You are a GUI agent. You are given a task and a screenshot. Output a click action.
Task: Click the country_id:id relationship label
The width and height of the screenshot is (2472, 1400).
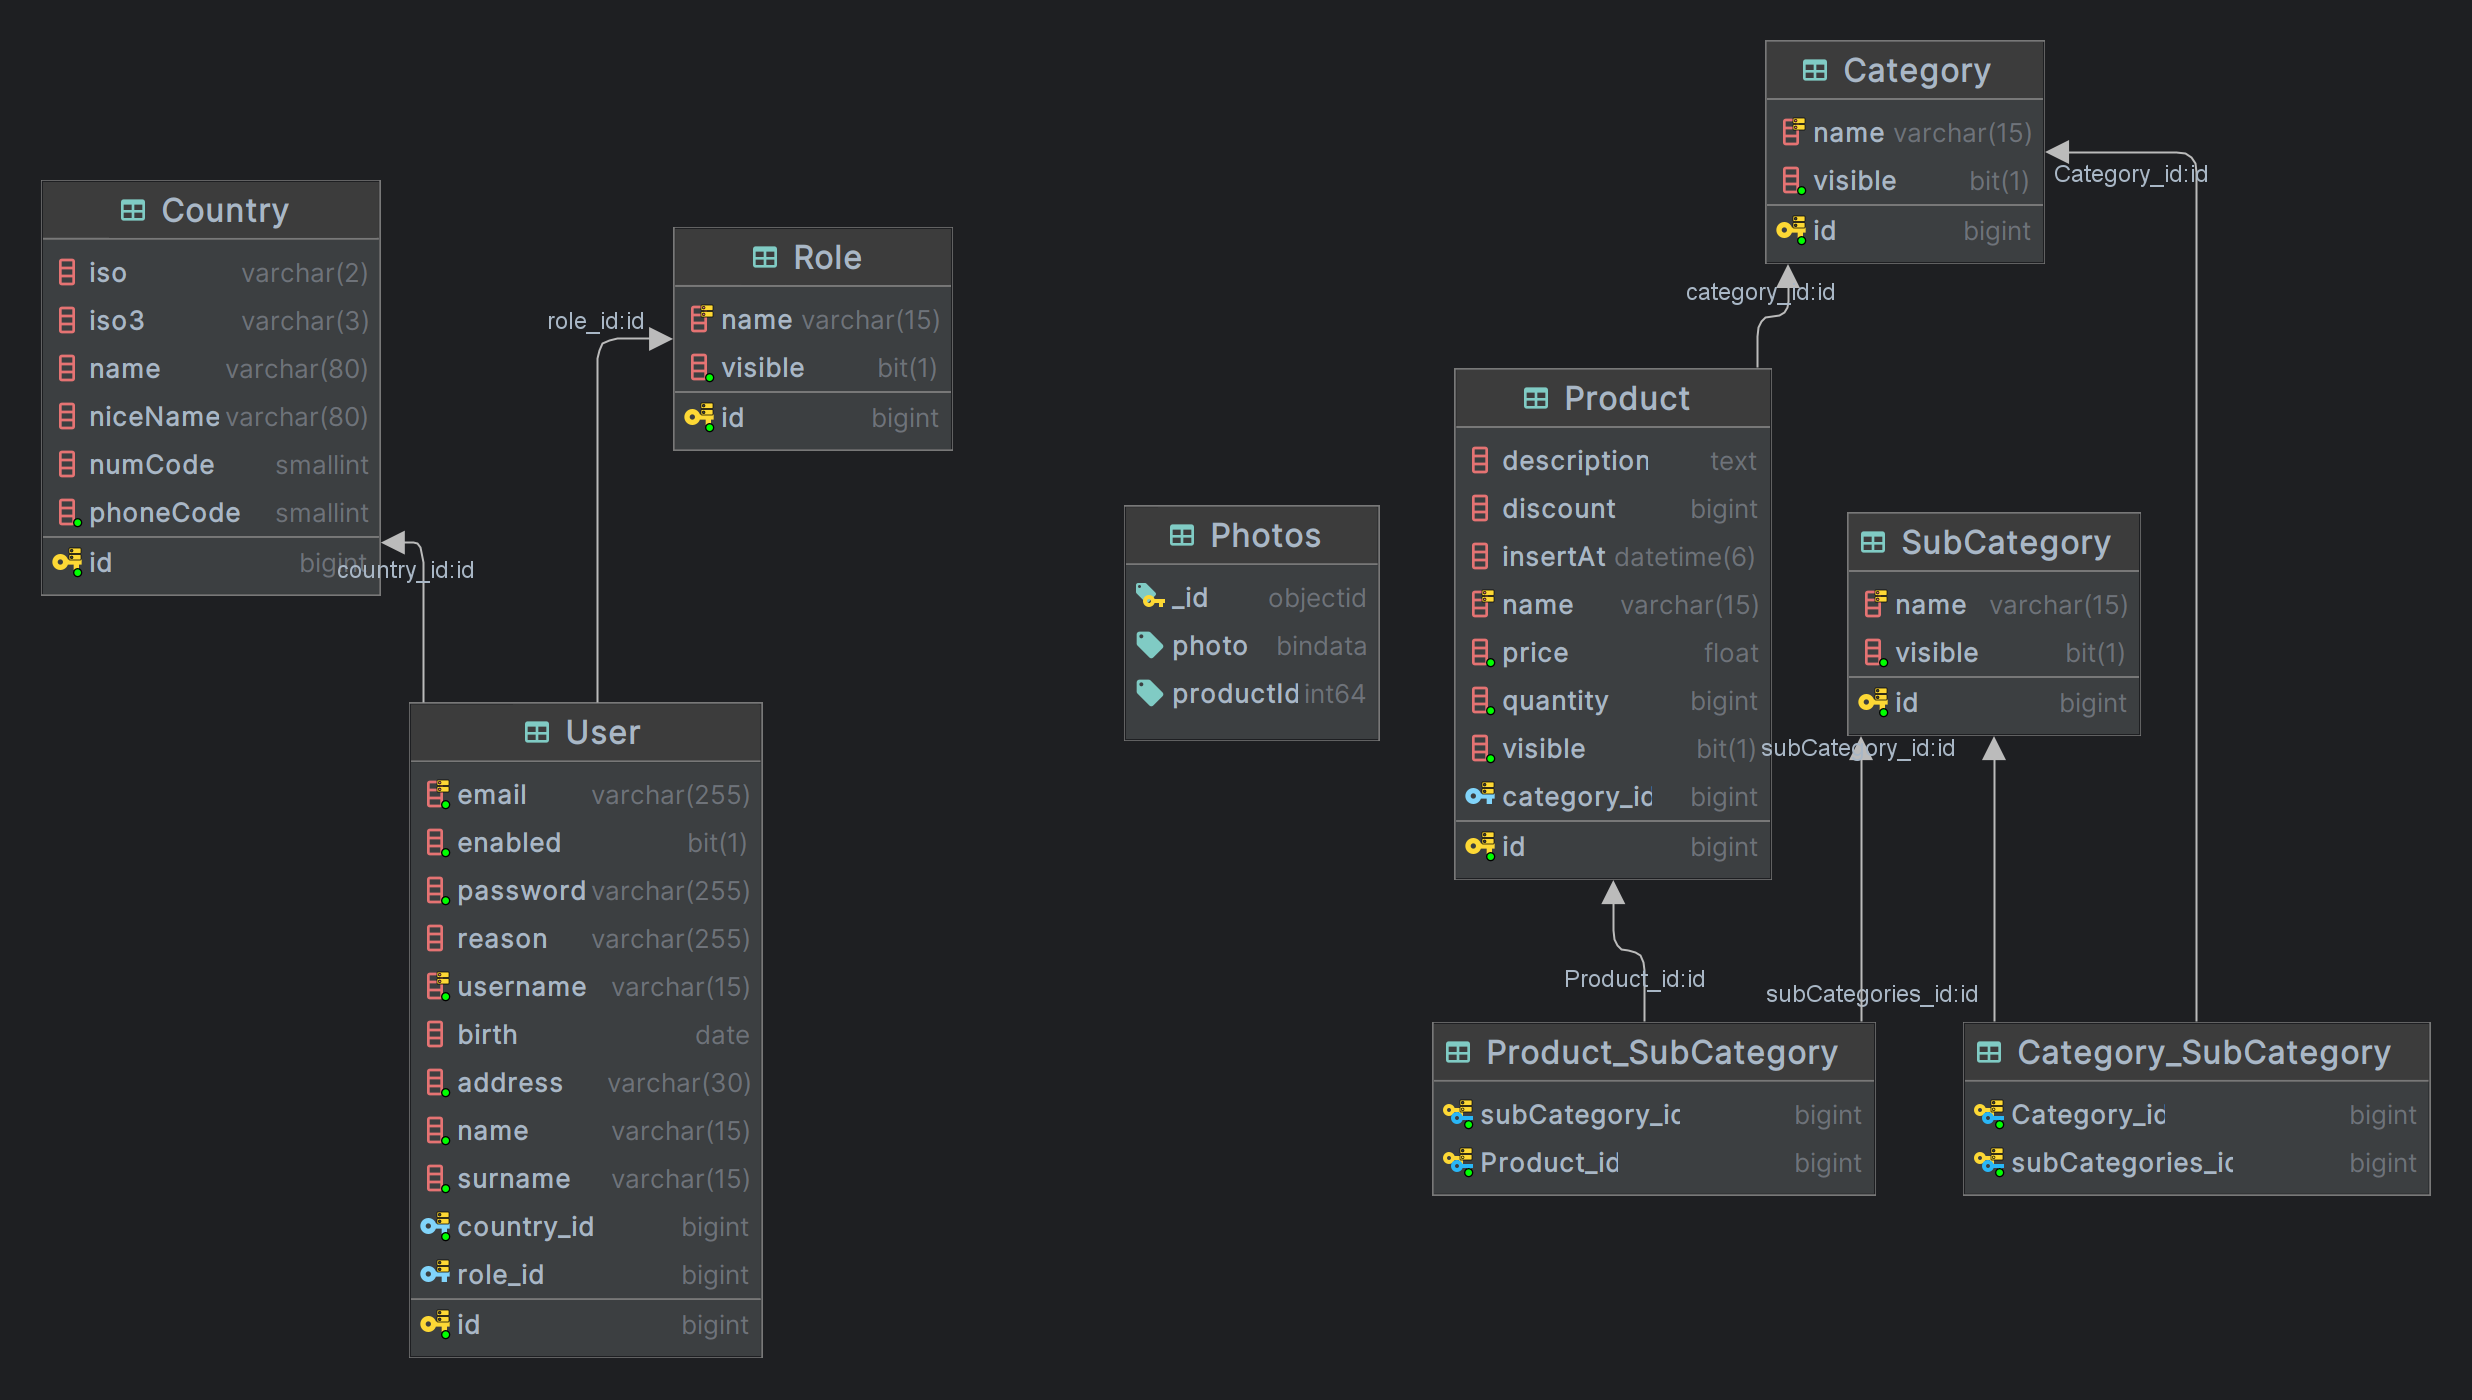point(405,570)
